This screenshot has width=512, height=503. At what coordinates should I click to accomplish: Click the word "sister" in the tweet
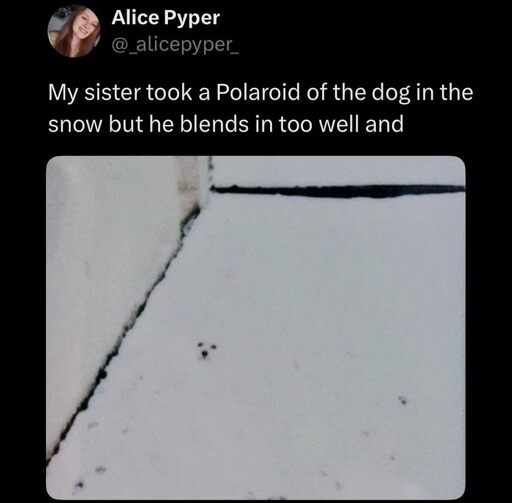click(112, 93)
